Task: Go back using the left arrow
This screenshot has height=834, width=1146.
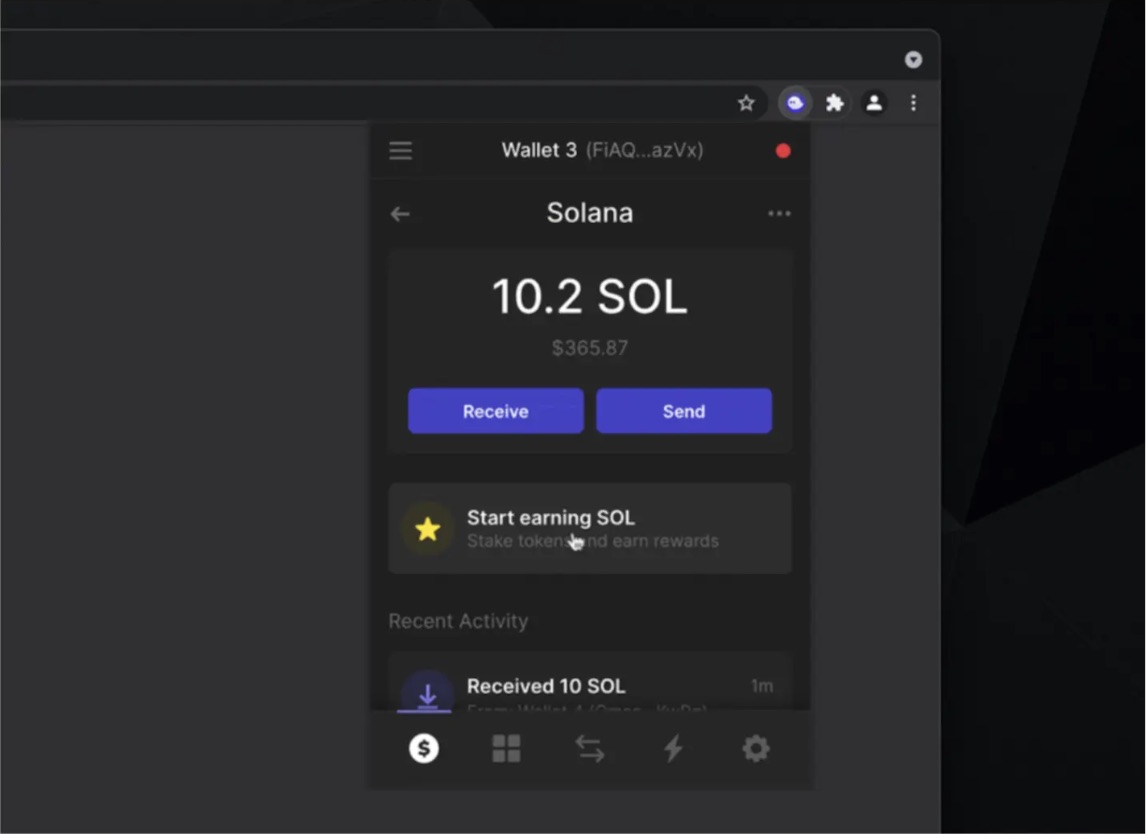Action: pos(400,213)
